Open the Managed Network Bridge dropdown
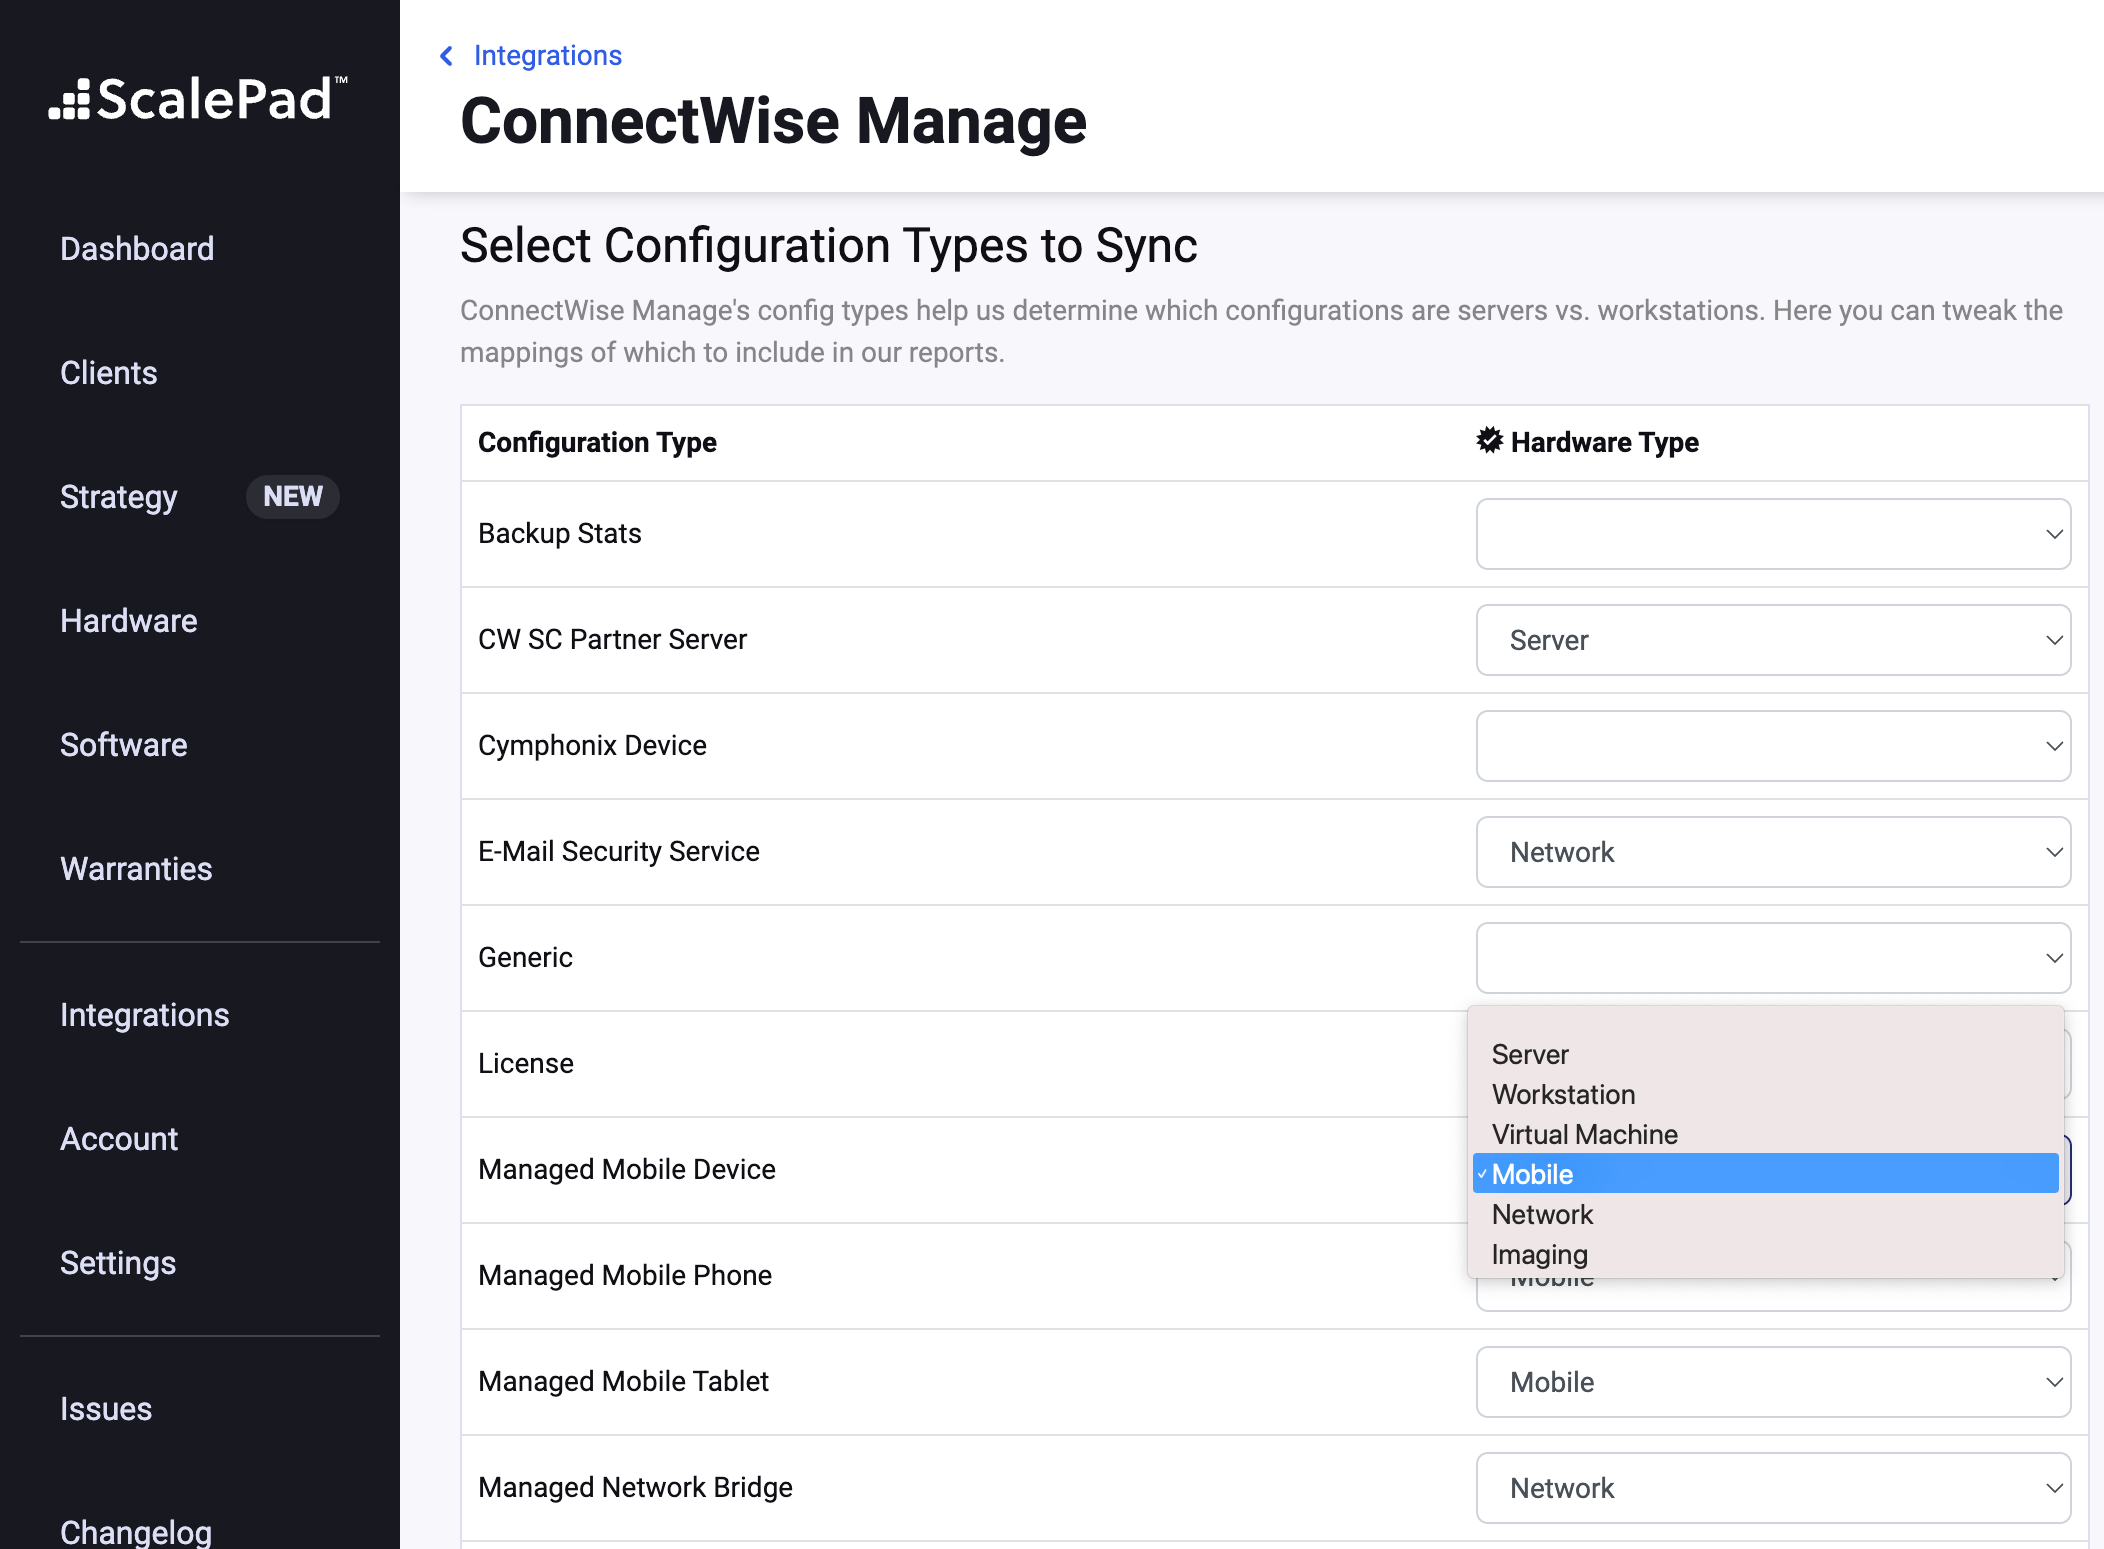 (x=1772, y=1488)
